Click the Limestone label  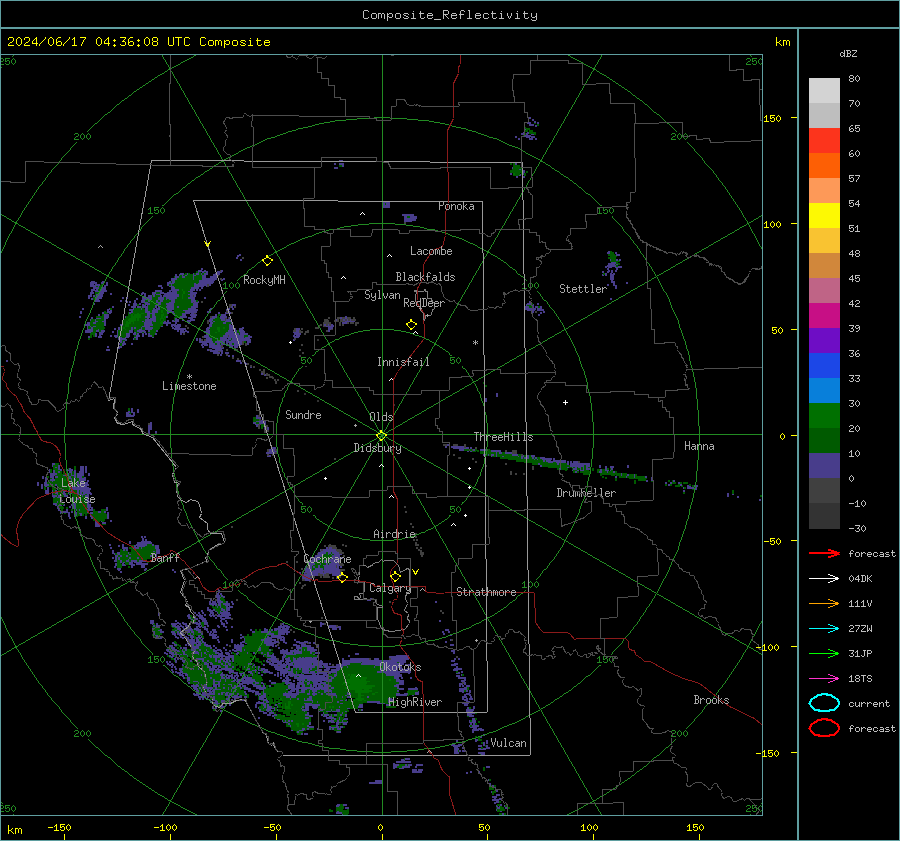tap(189, 386)
